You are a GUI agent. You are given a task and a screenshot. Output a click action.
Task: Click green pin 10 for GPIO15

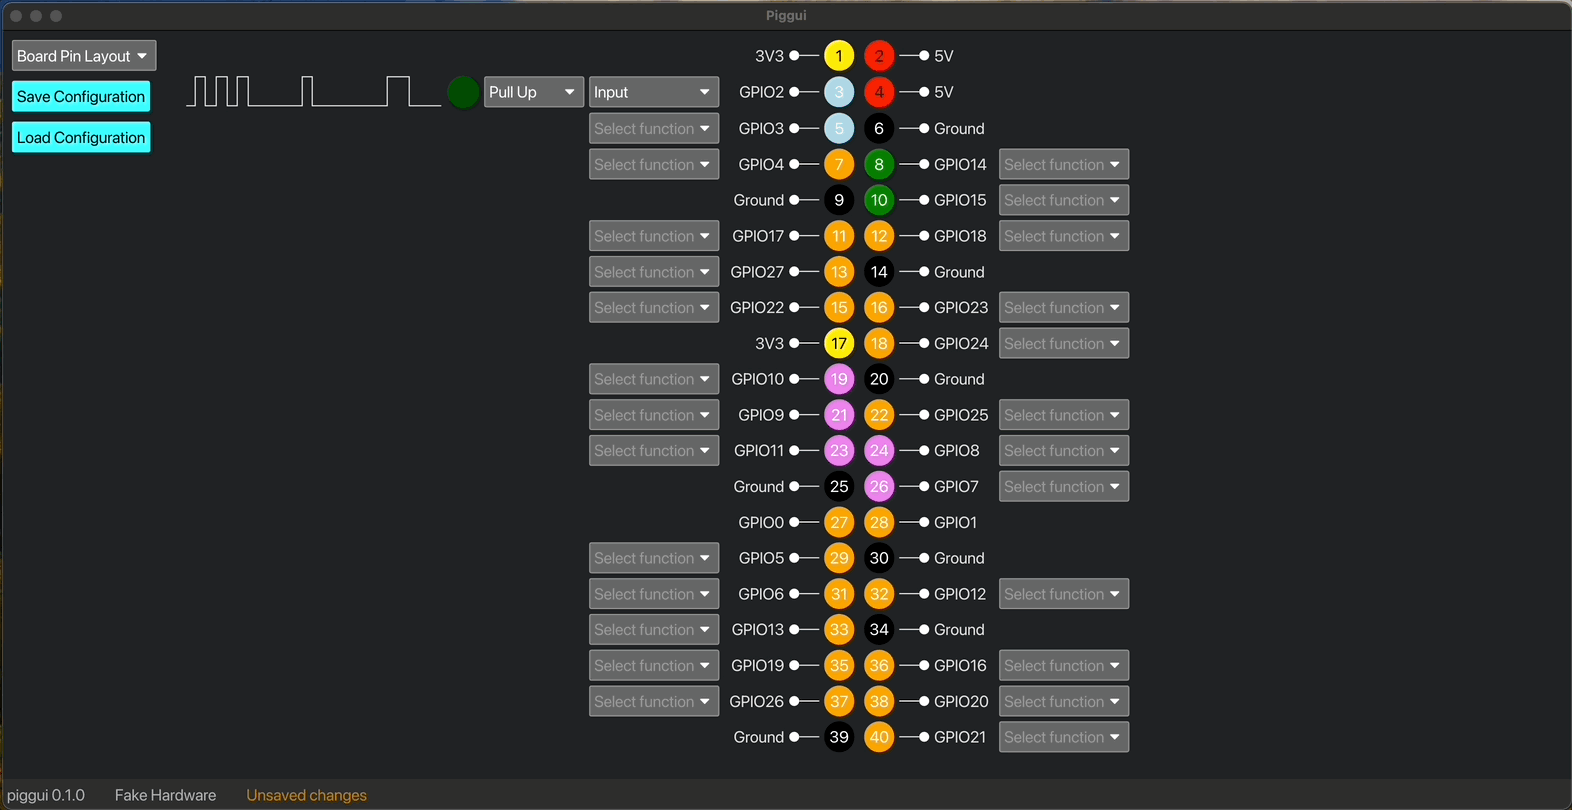click(879, 200)
